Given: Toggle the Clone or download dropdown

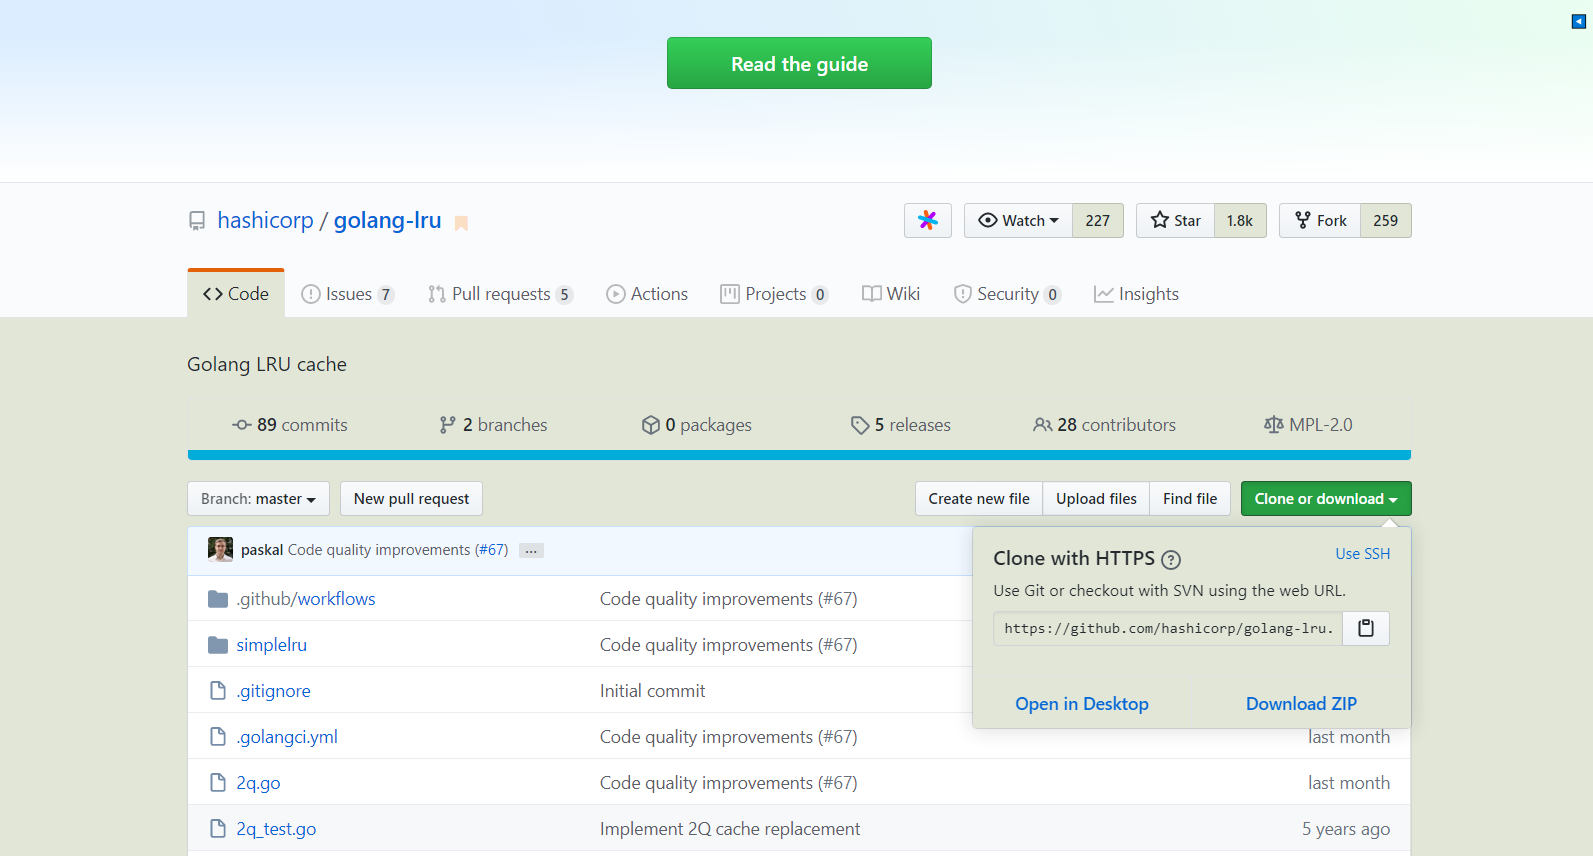Looking at the screenshot, I should [x=1326, y=499].
